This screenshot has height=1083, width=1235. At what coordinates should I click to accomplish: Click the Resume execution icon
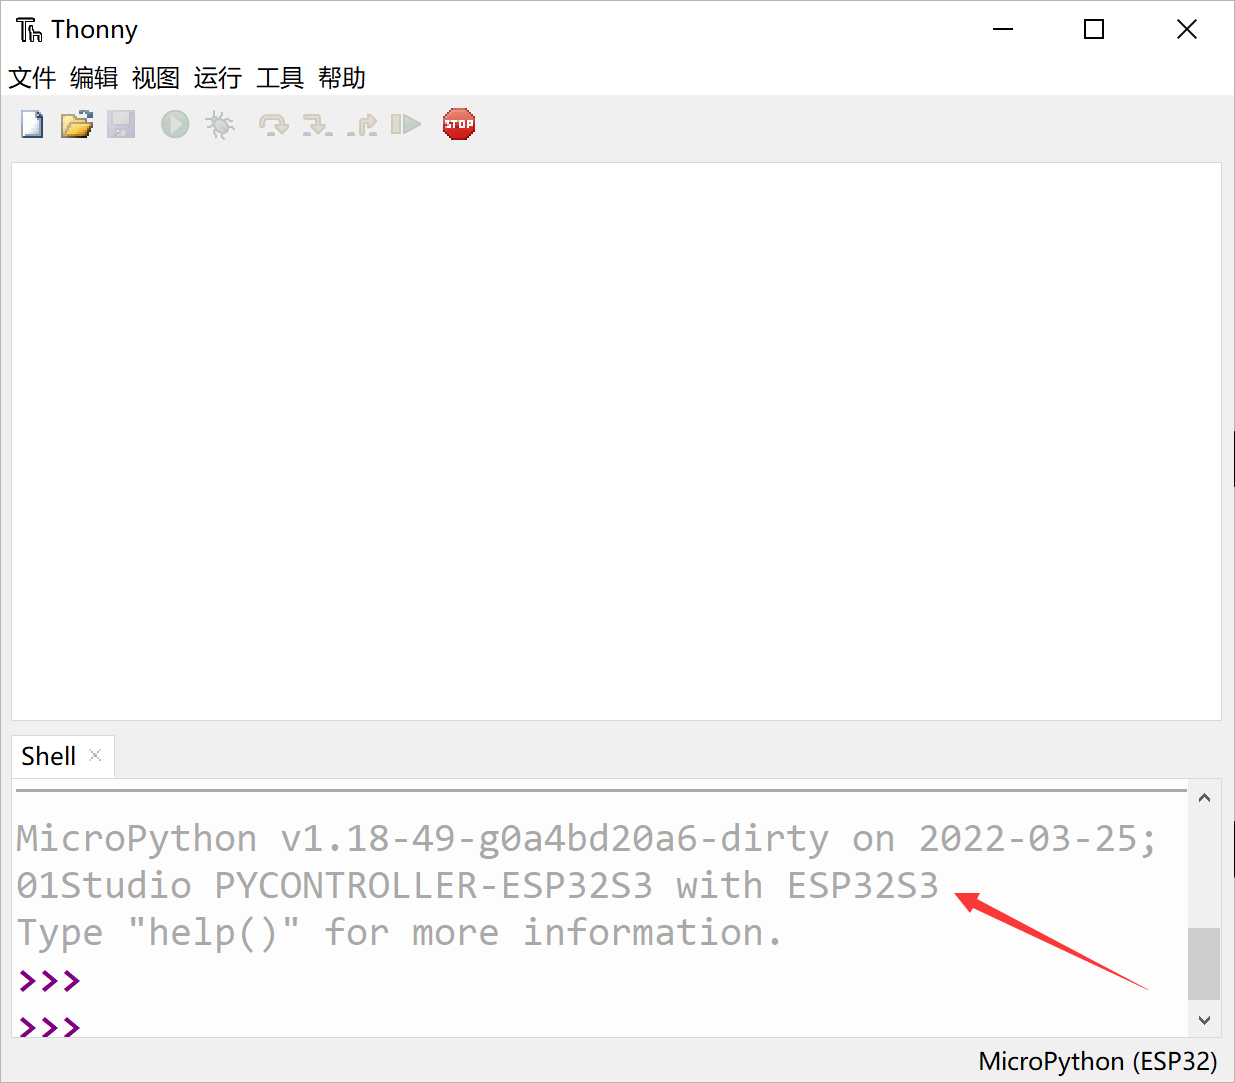point(405,125)
